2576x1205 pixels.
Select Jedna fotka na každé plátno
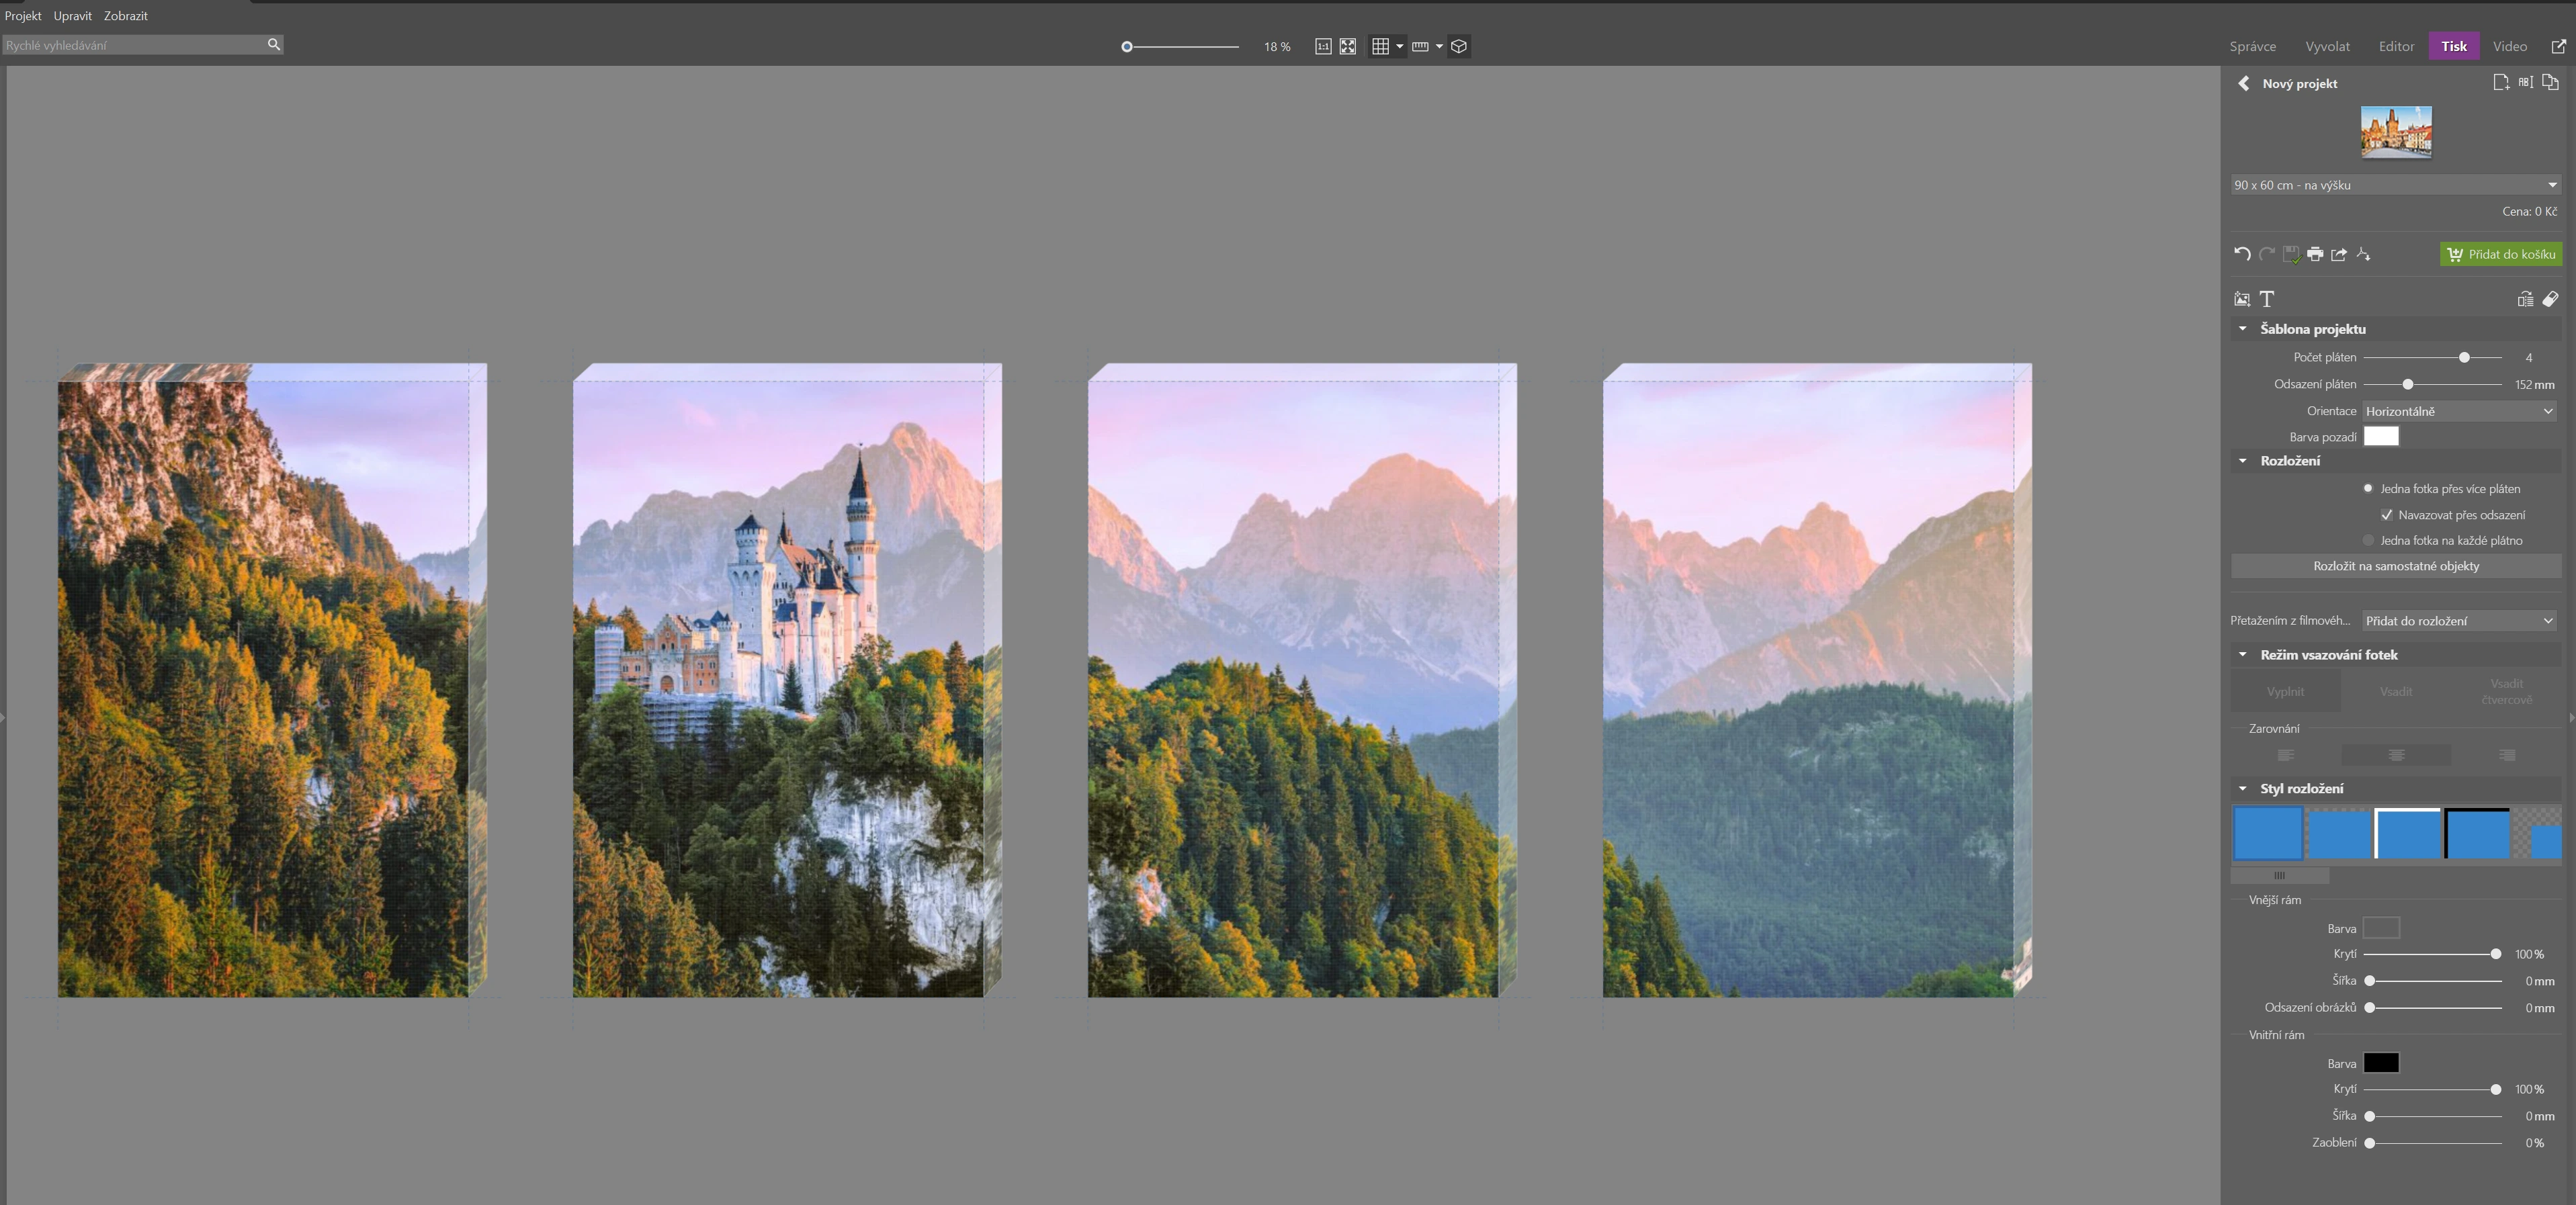pyautogui.click(x=2368, y=540)
